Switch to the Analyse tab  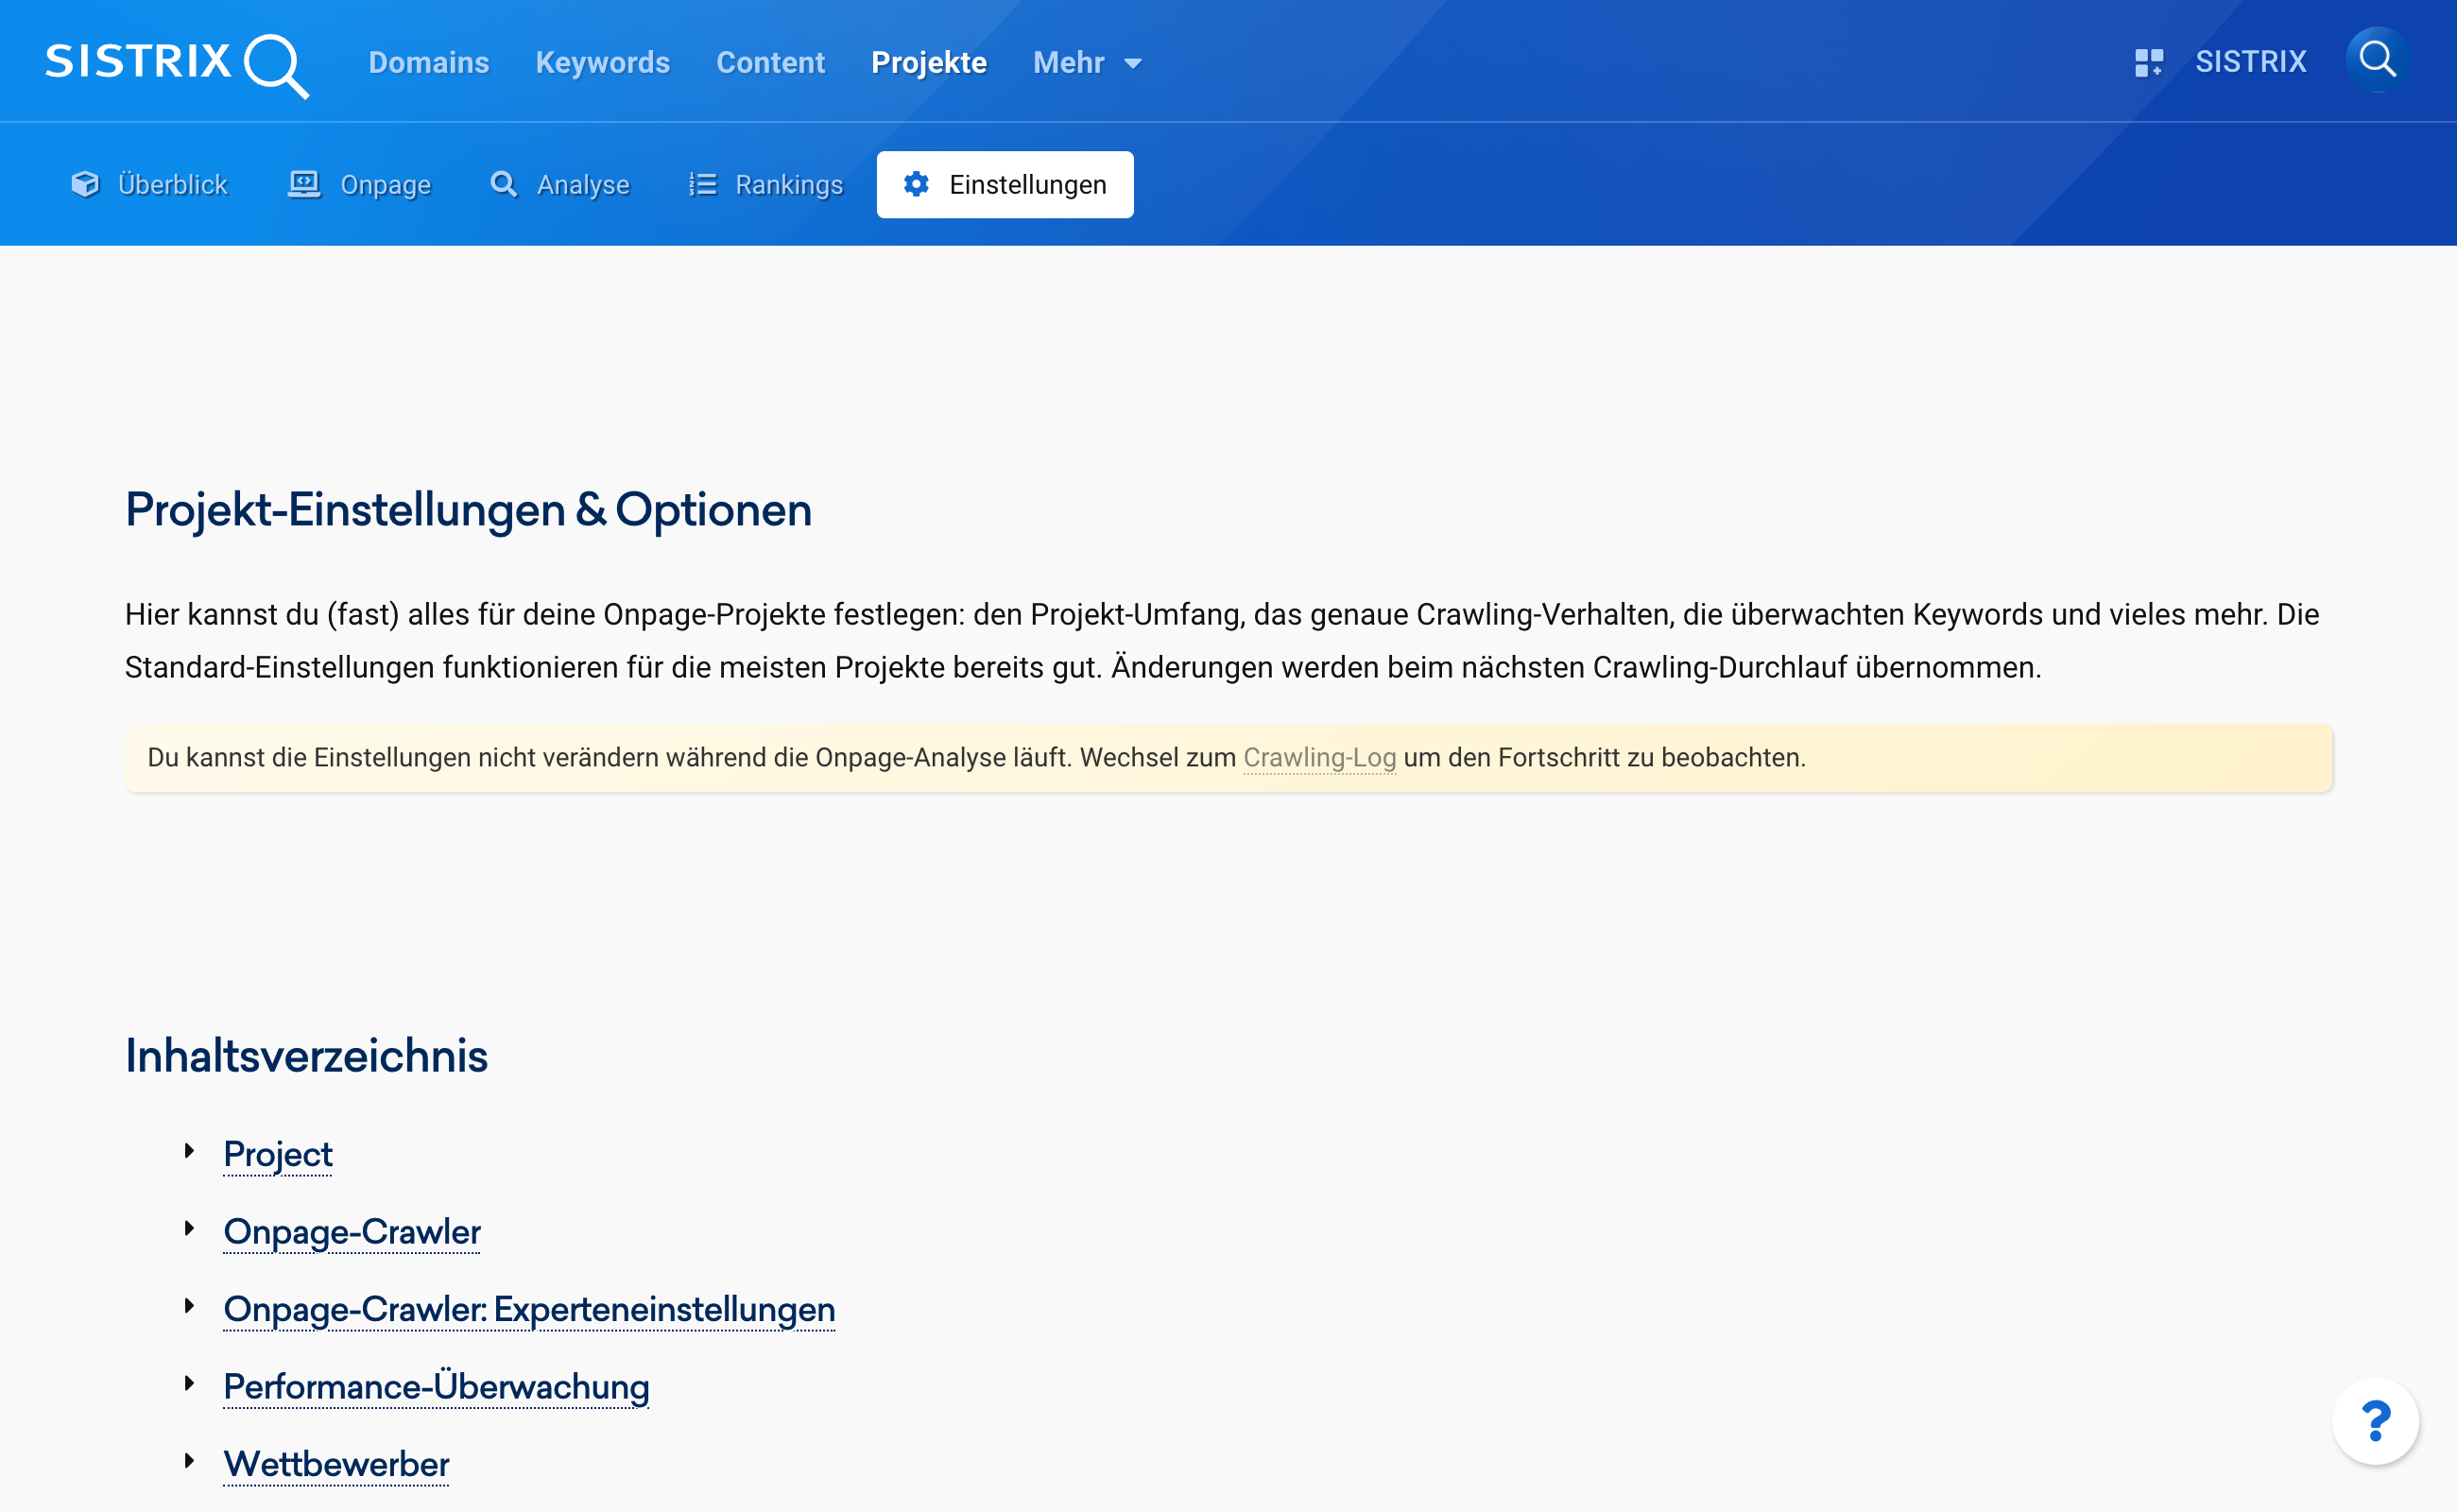click(560, 184)
